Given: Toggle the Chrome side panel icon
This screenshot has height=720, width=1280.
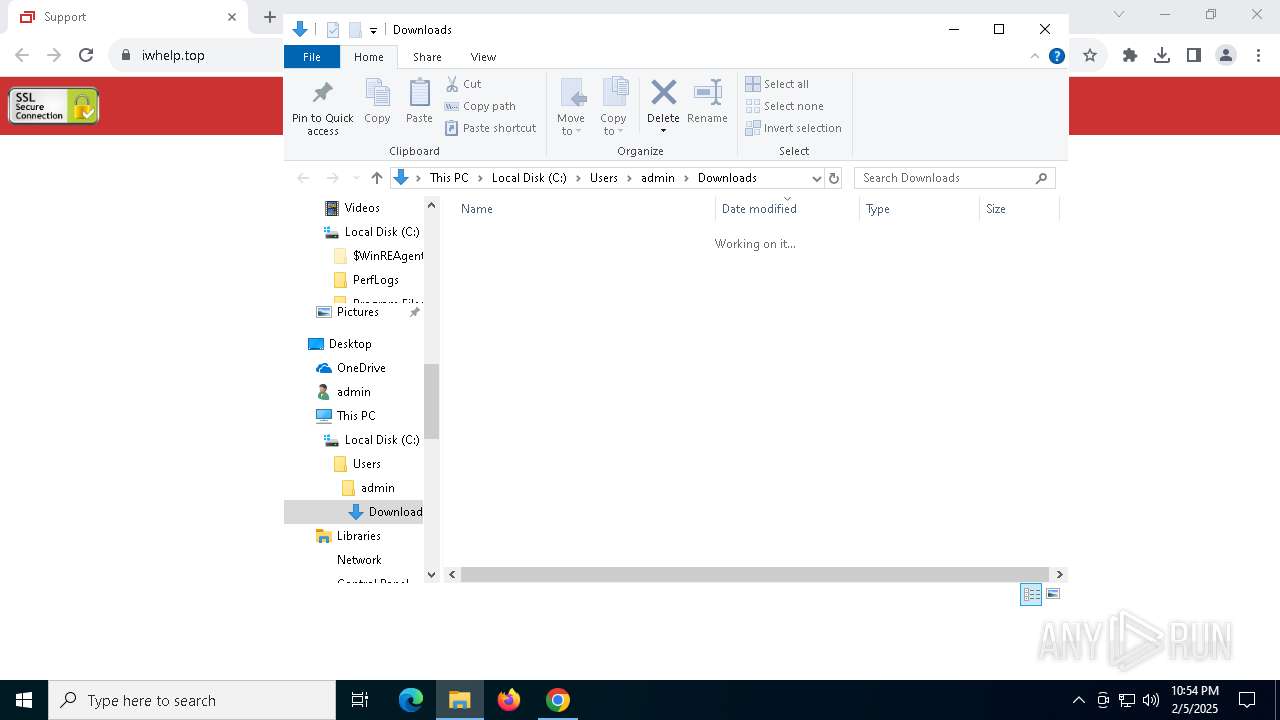Looking at the screenshot, I should point(1194,56).
